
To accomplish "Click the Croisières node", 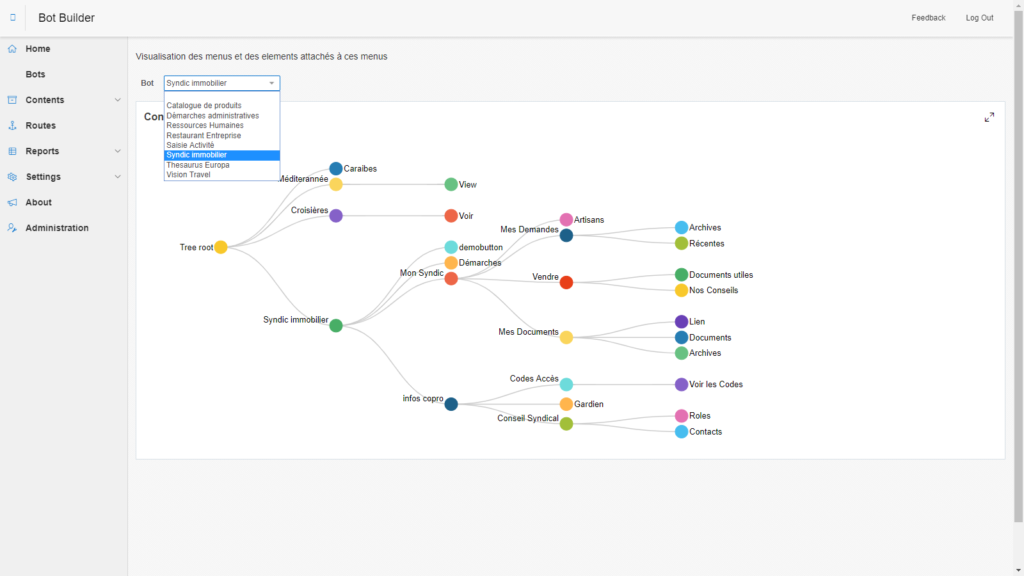I will pos(336,216).
